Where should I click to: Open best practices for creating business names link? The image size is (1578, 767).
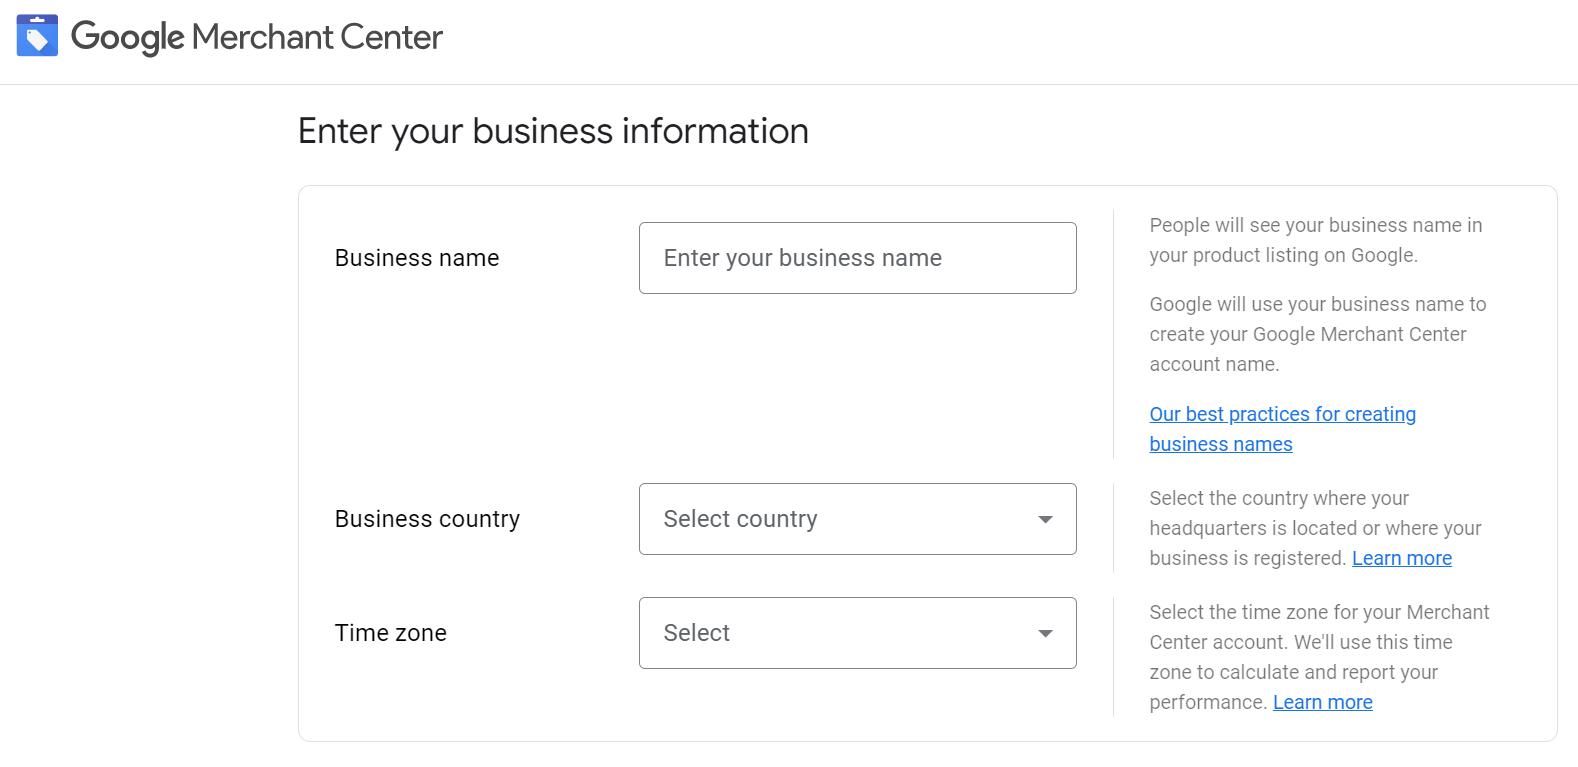tap(1282, 429)
